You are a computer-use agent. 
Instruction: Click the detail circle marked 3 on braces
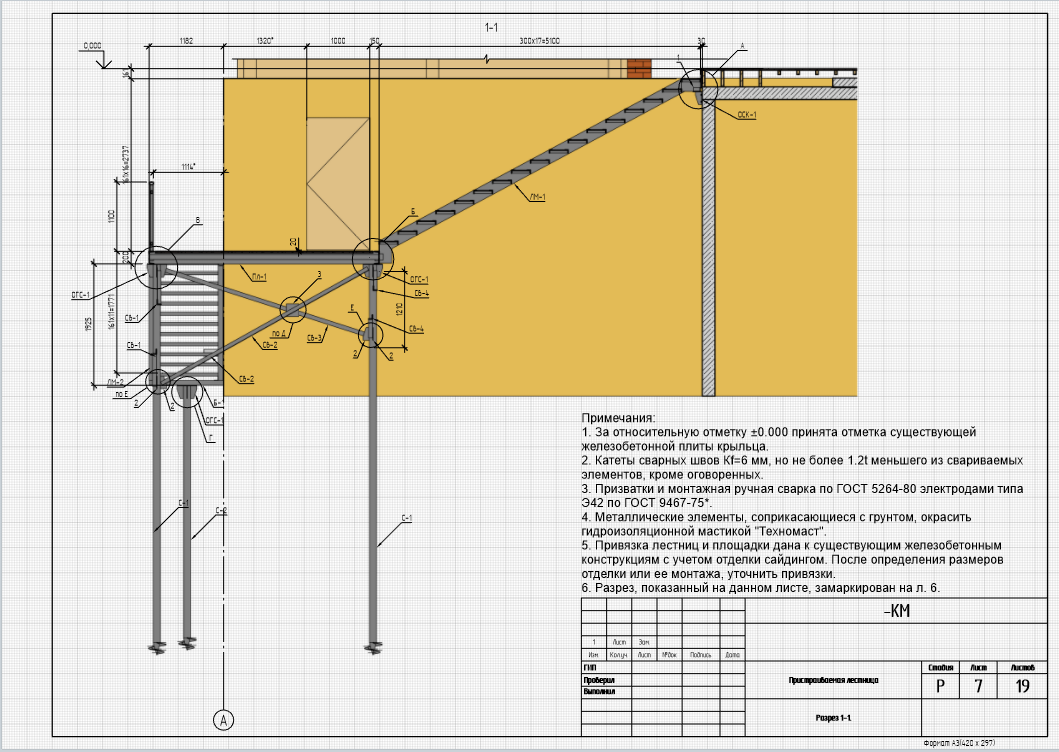[292, 309]
